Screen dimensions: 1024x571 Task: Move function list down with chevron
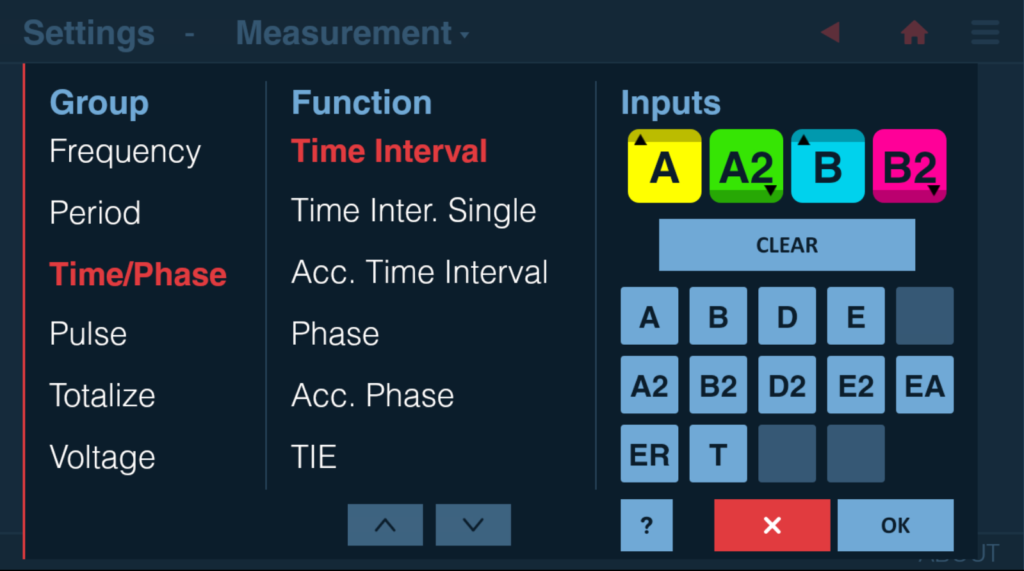pyautogui.click(x=473, y=525)
